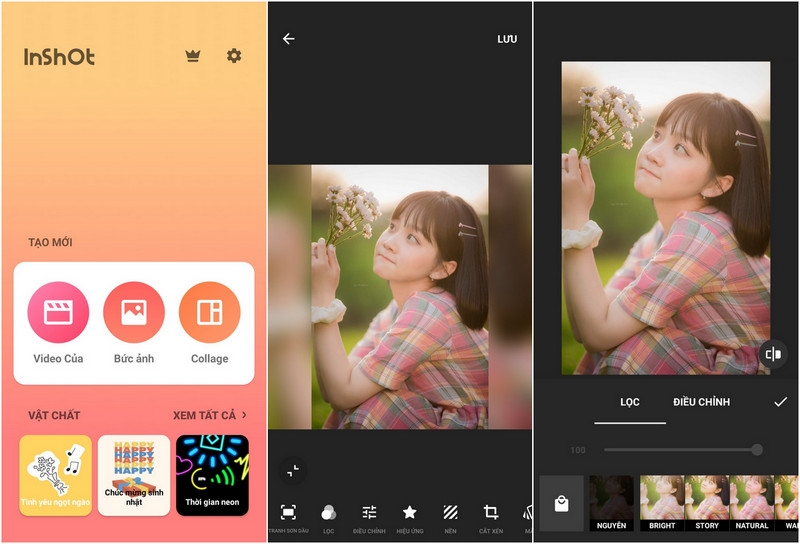Open InShot Pro crown icon
The width and height of the screenshot is (800, 544).
pos(193,56)
